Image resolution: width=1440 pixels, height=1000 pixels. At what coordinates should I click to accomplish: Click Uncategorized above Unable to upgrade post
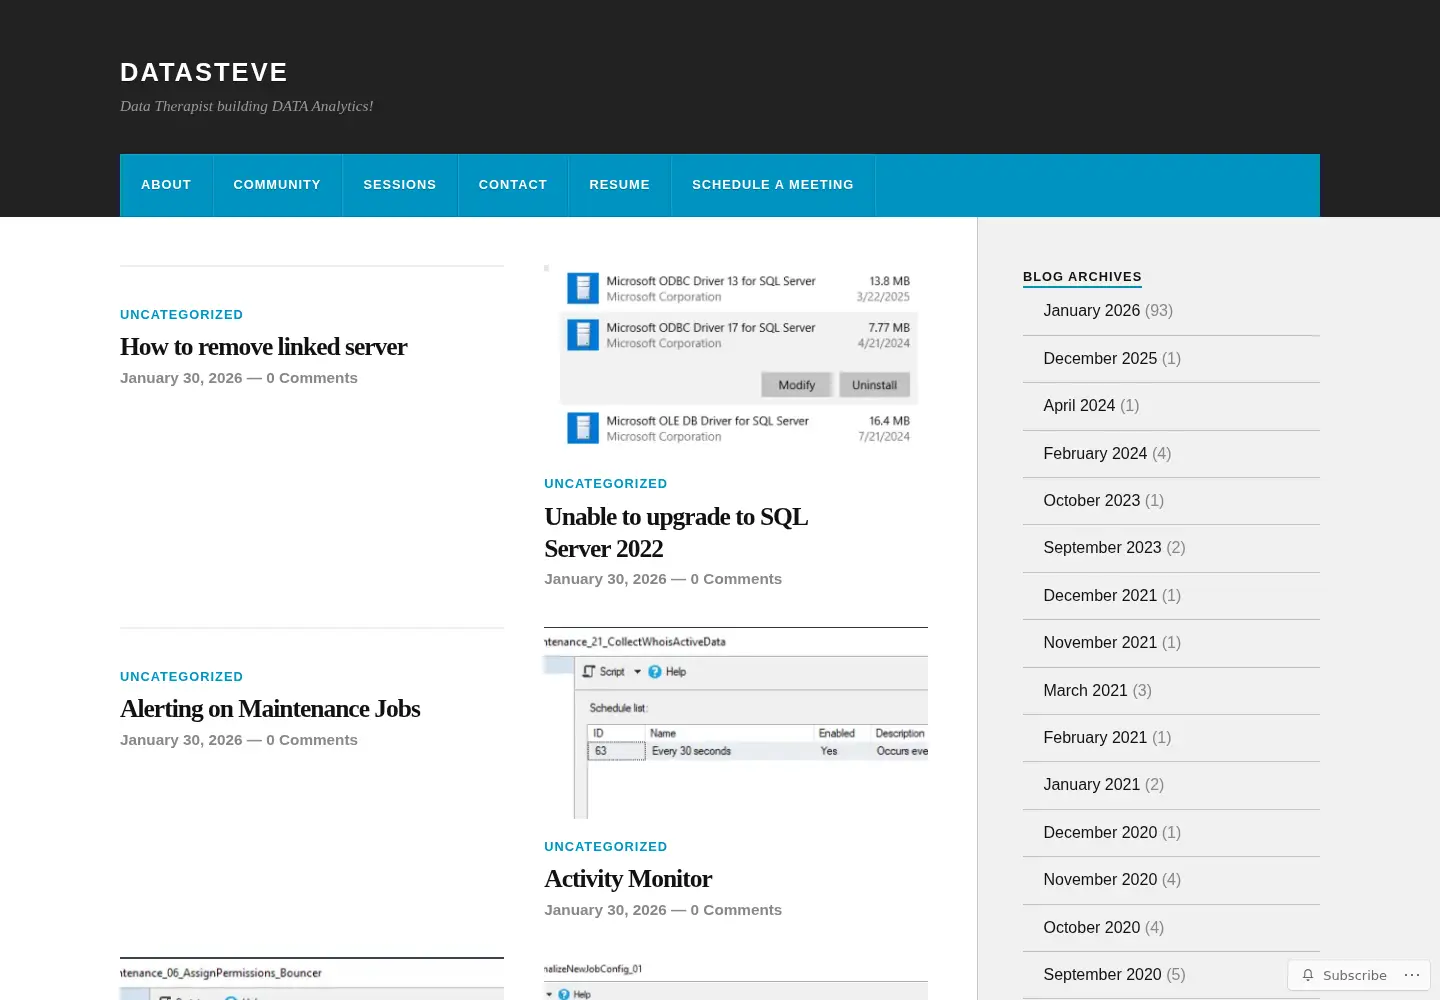(x=606, y=484)
